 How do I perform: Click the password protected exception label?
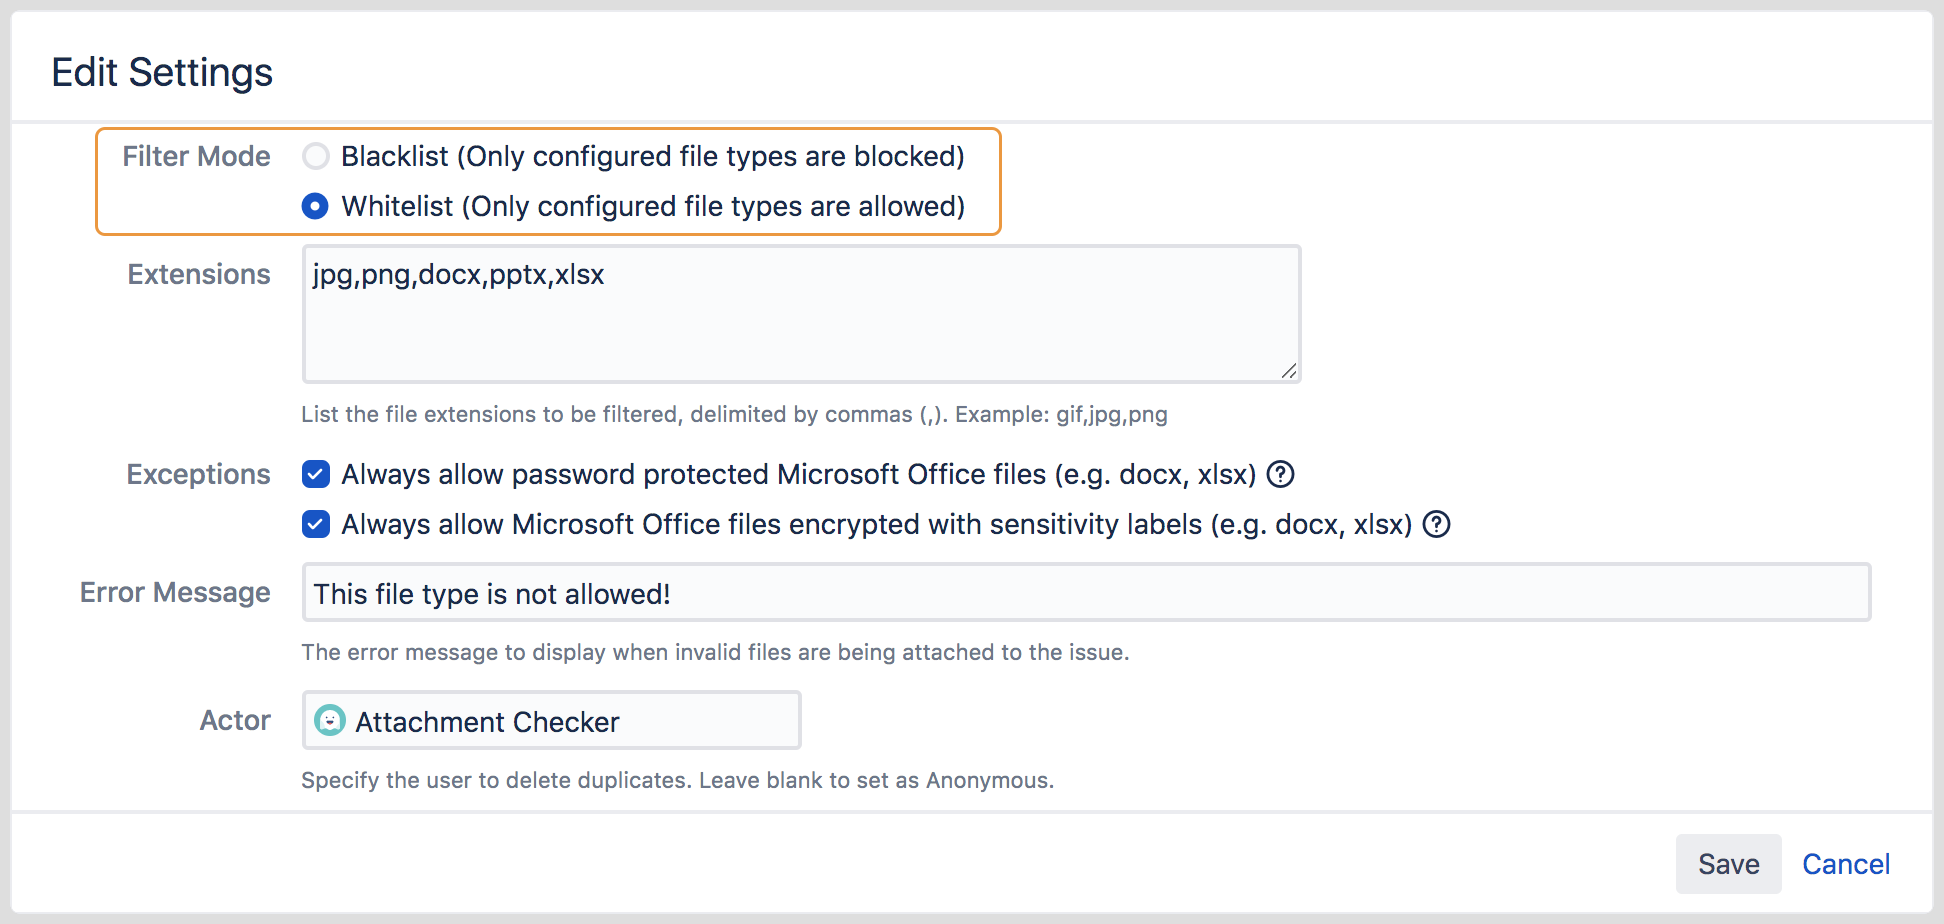click(798, 474)
